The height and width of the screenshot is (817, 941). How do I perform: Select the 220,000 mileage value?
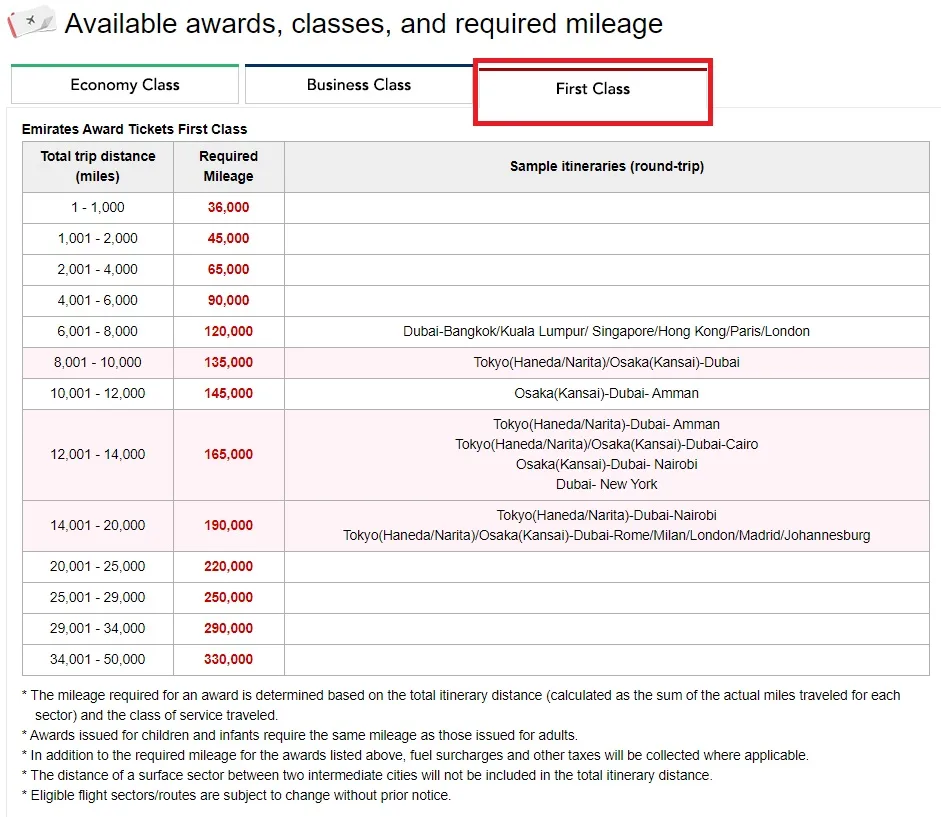pyautogui.click(x=229, y=567)
